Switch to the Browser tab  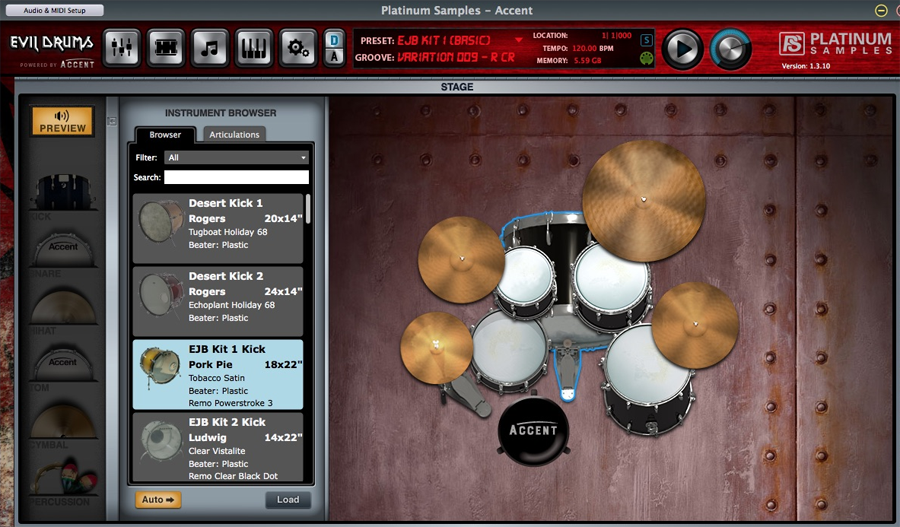click(165, 134)
